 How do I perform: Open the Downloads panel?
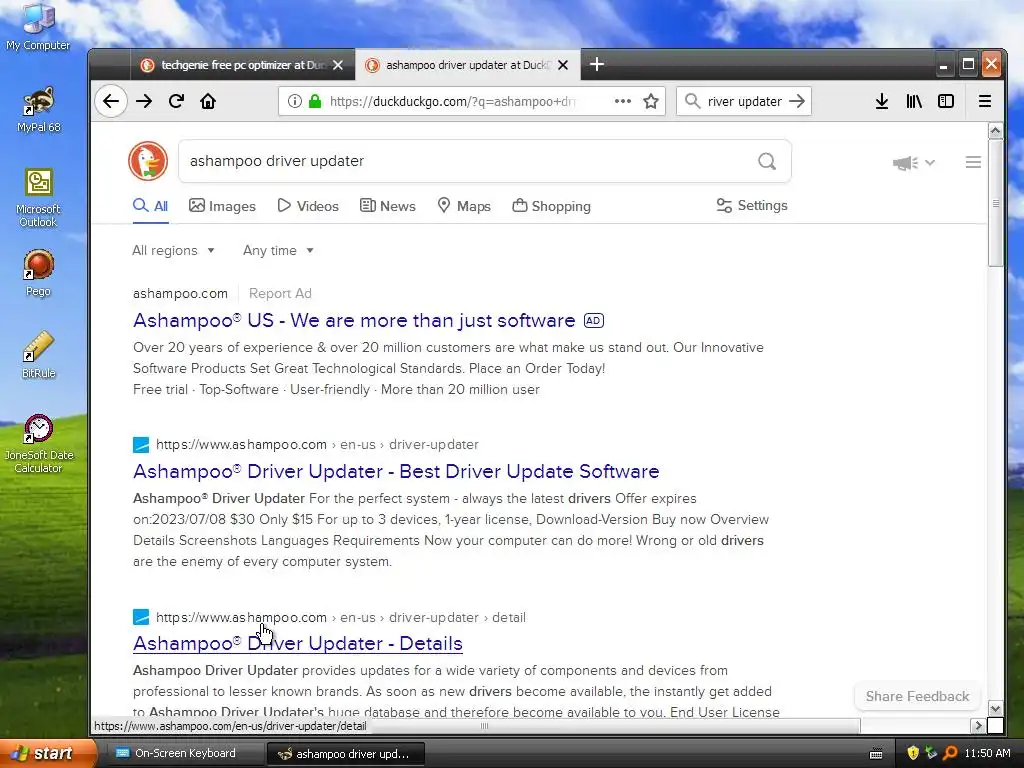[882, 101]
